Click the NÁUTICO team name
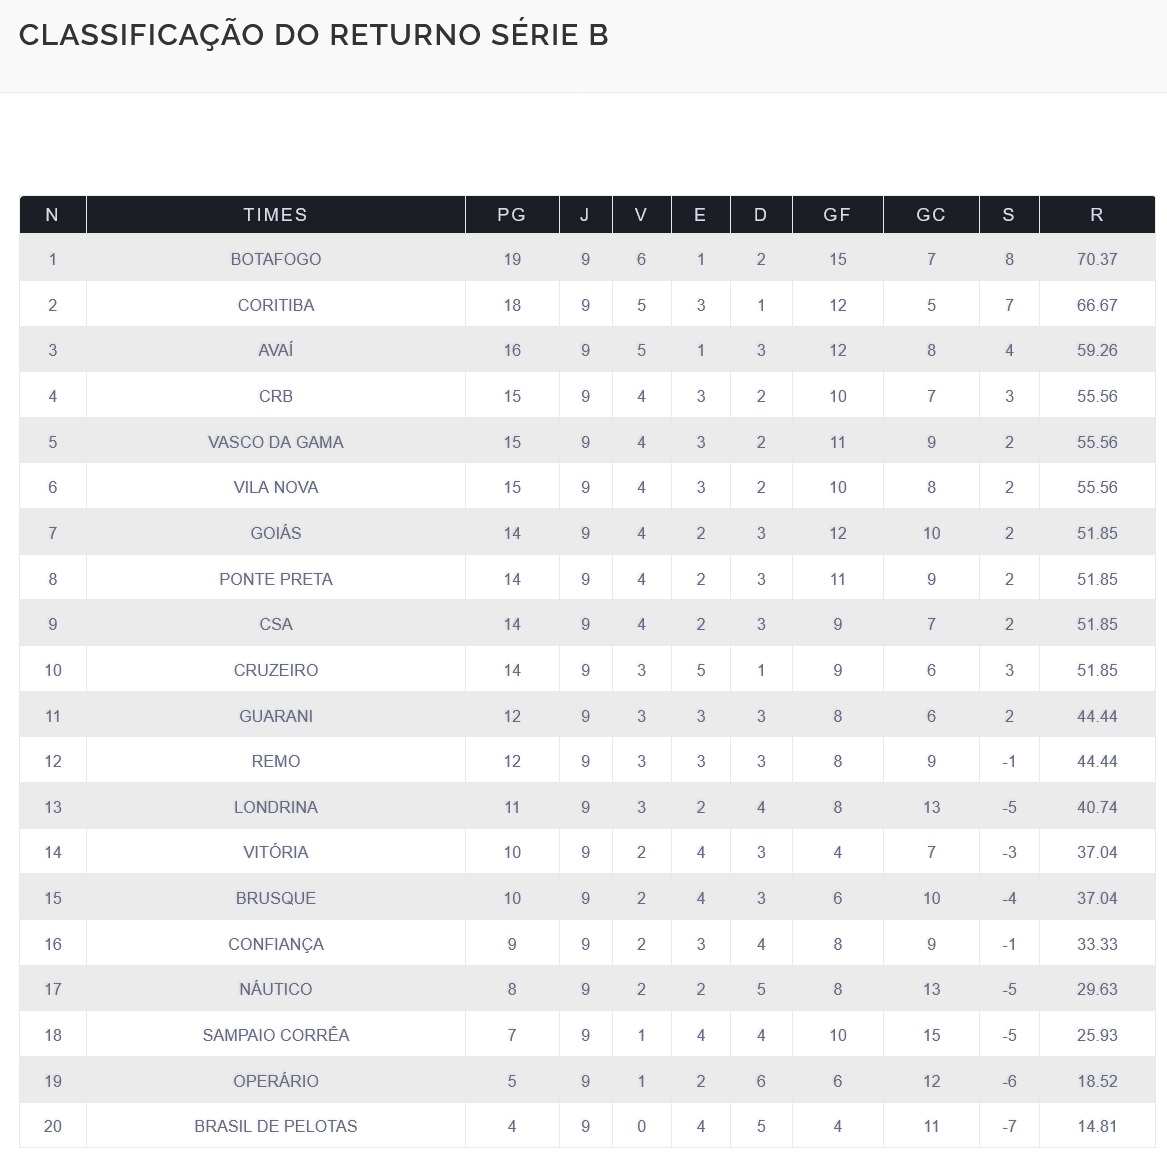This screenshot has width=1167, height=1157. [x=275, y=989]
